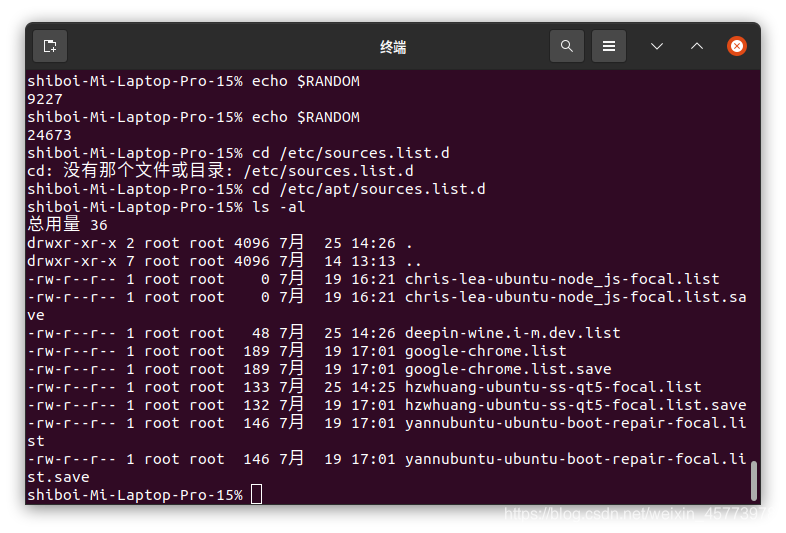786x533 pixels.
Task: Click the st.save wrapped filename fragment
Action: point(58,477)
